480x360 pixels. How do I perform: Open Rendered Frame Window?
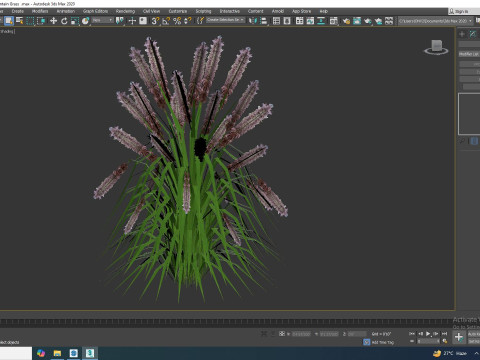[x=357, y=21]
